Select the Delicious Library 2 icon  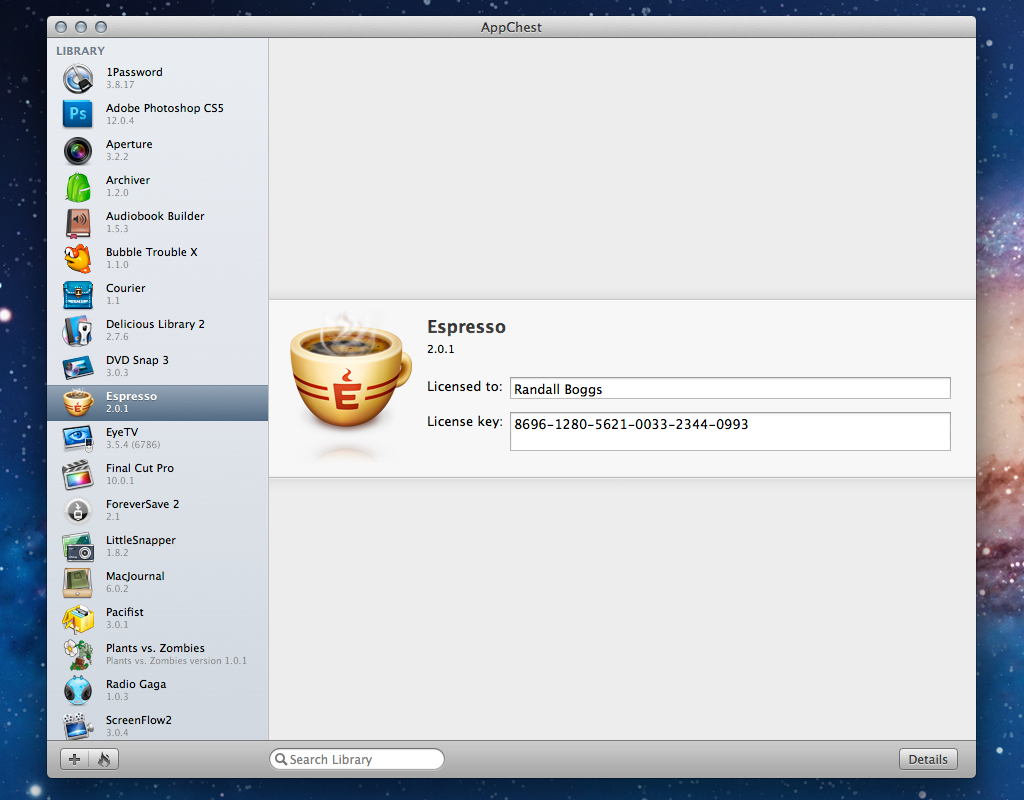(78, 330)
